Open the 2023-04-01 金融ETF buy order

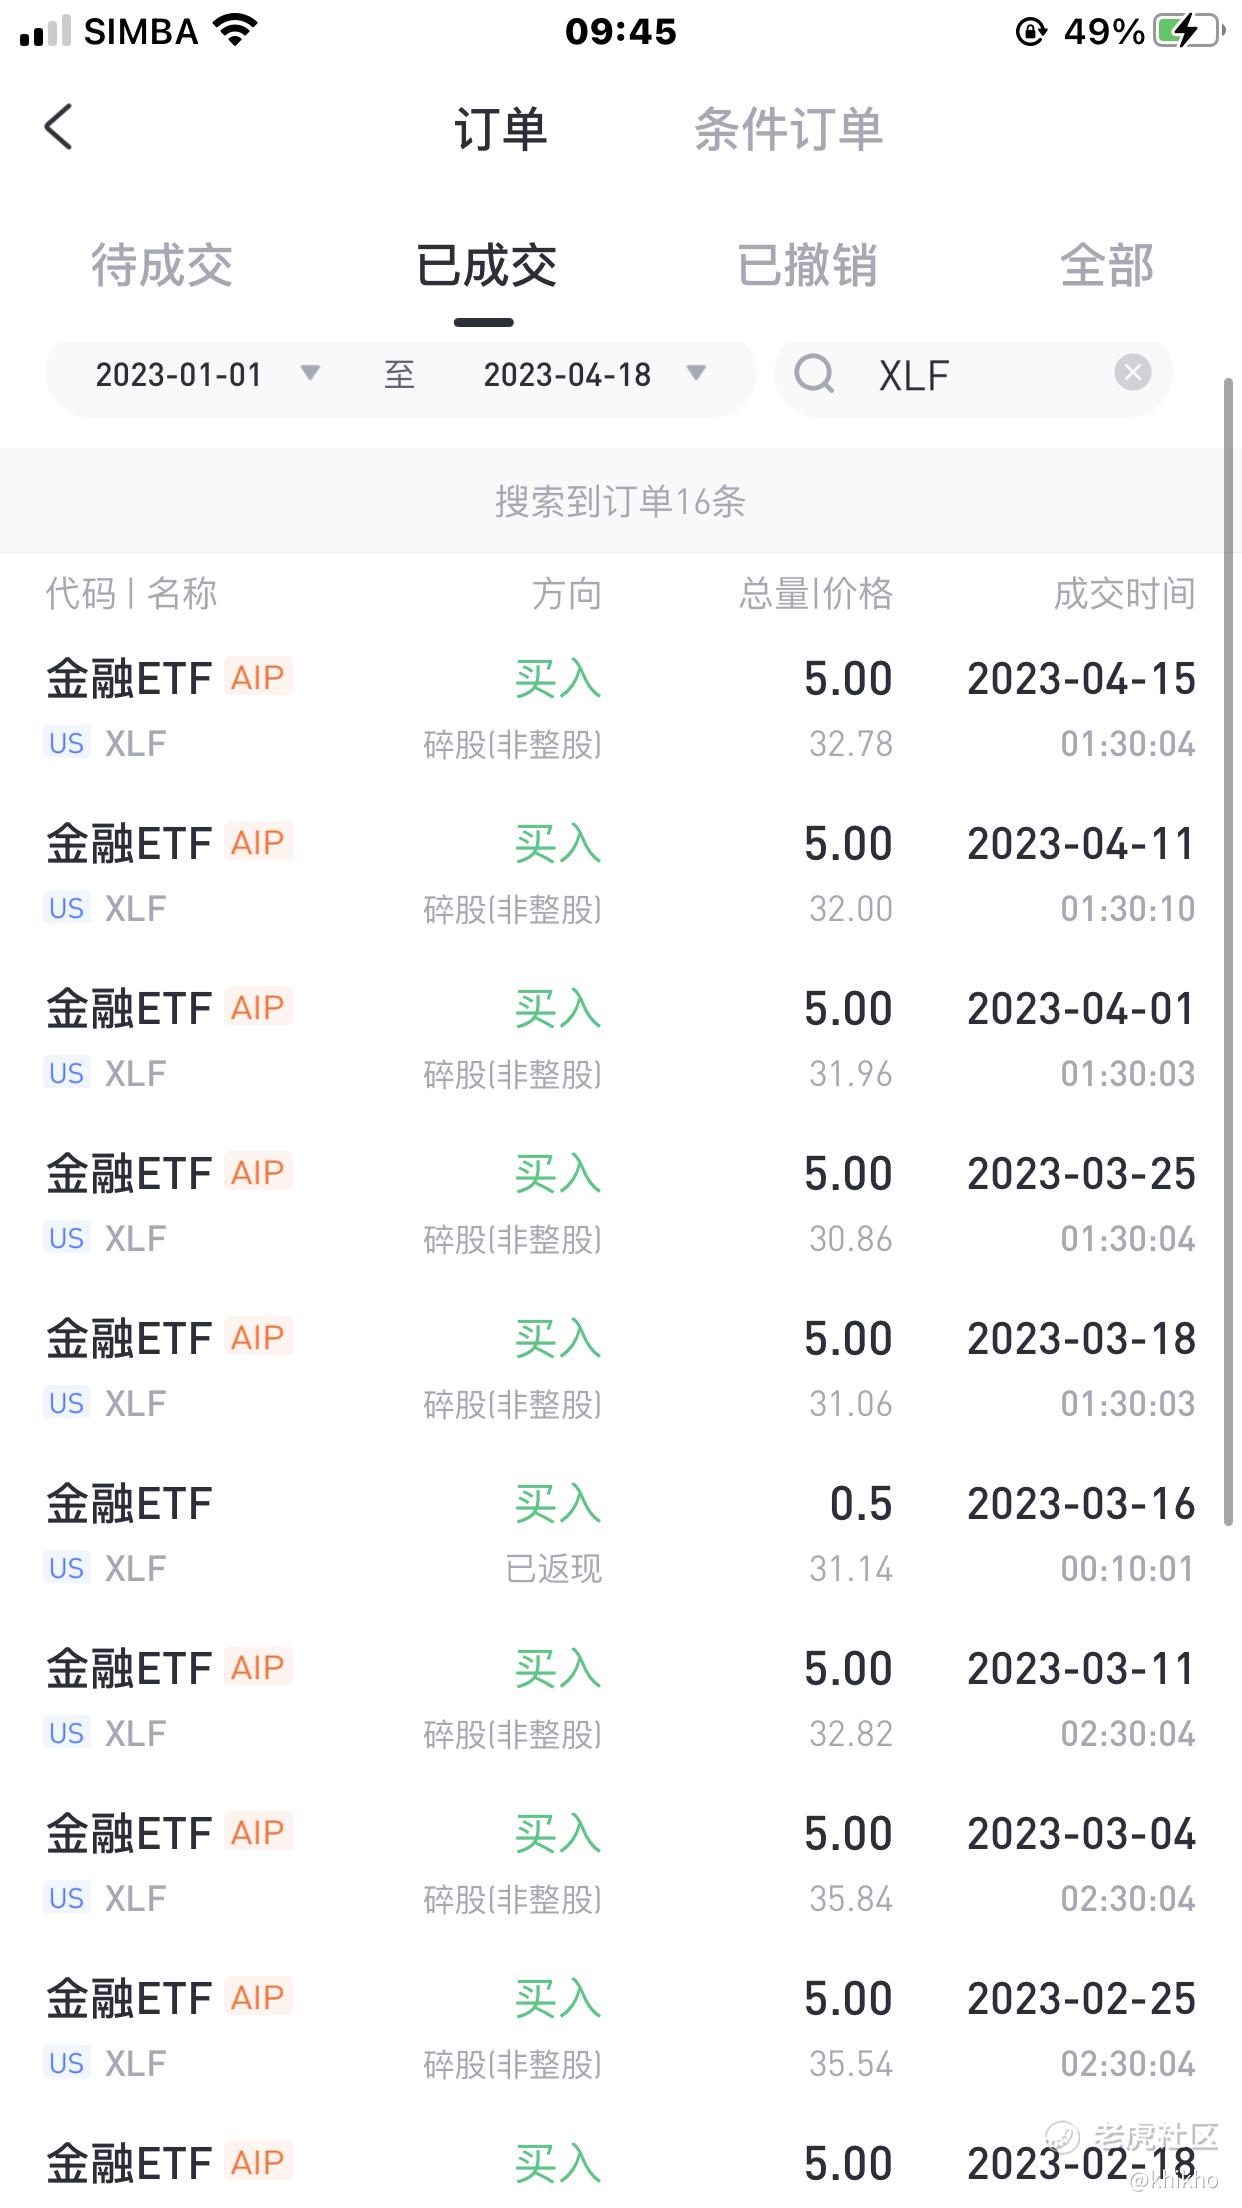pos(620,1040)
